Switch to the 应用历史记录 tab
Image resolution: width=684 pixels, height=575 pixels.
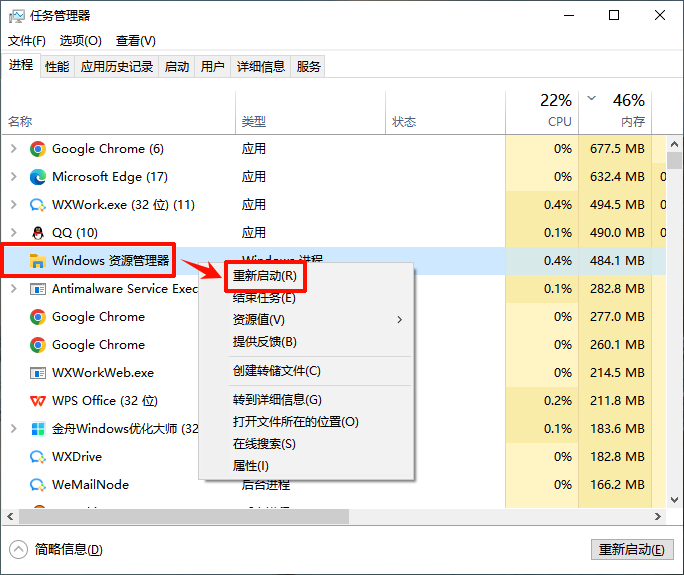[117, 67]
